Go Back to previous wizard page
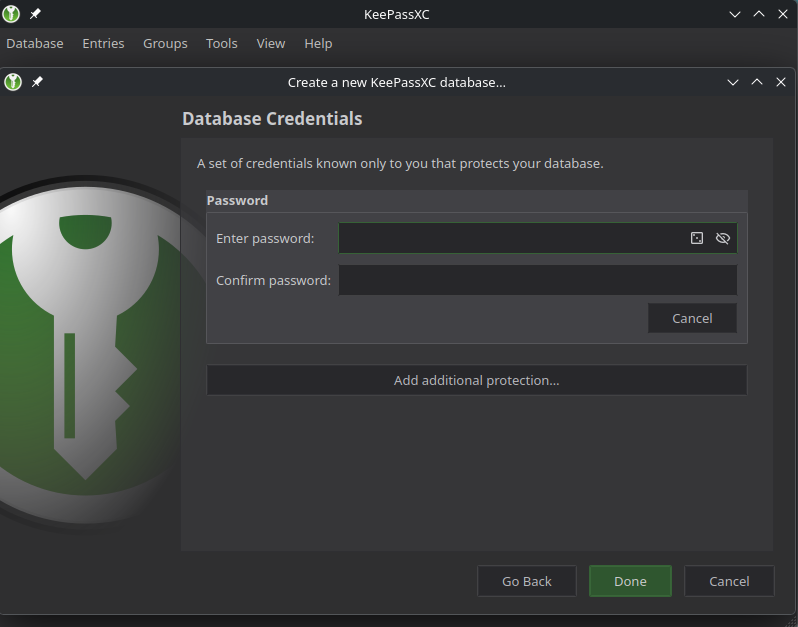 point(527,581)
